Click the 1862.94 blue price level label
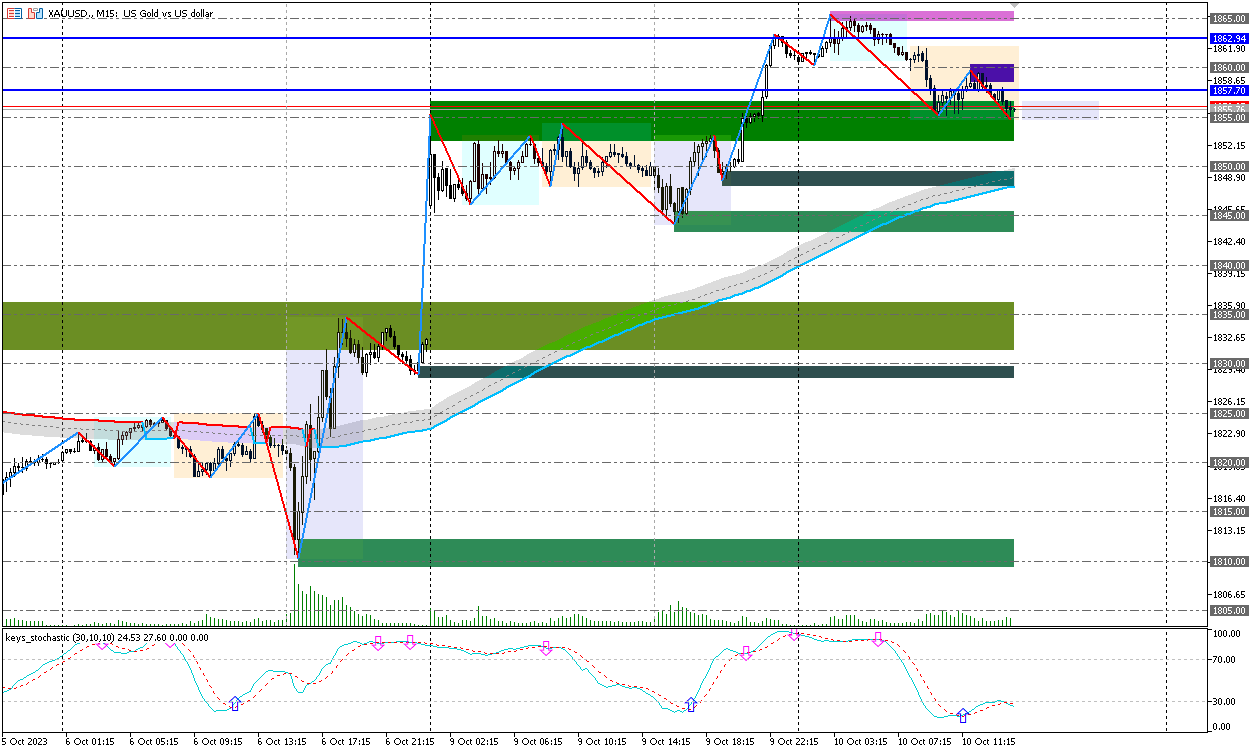 1228,38
